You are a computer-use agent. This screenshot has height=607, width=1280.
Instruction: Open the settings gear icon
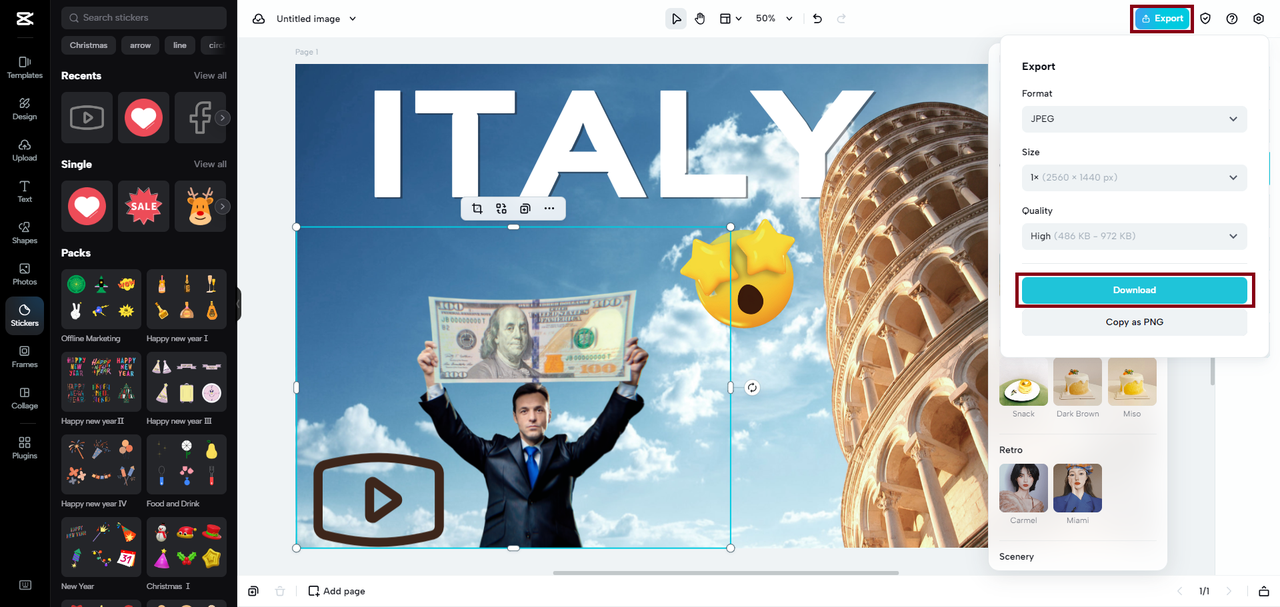[x=1259, y=18]
